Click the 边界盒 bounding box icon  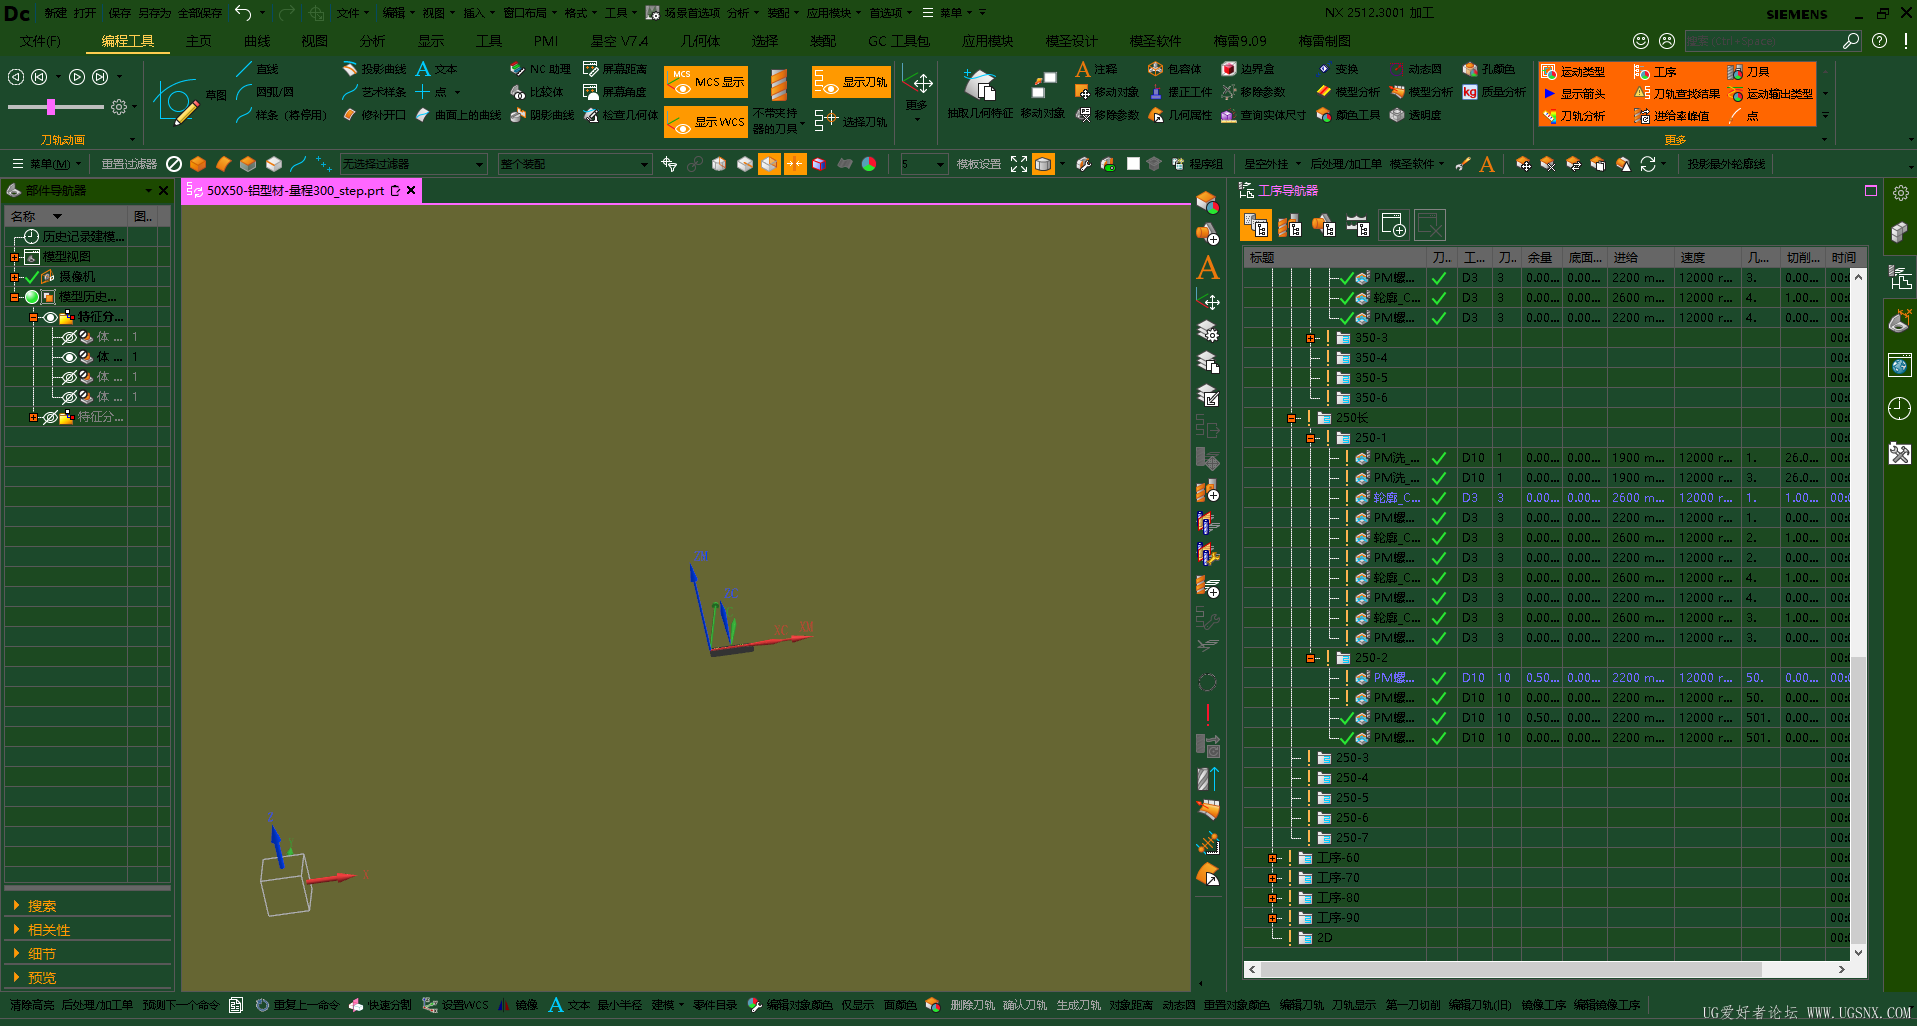[1228, 69]
